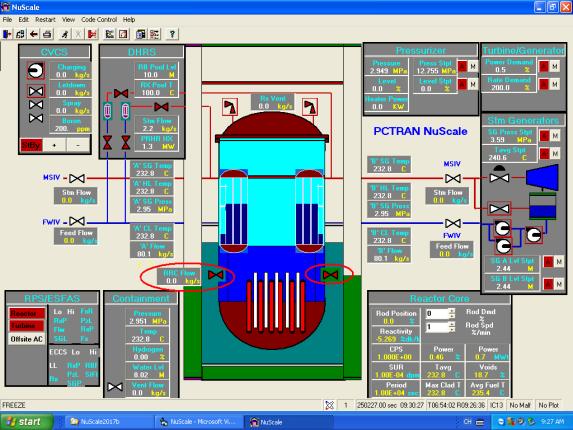Click the FREEZE status bar text

tap(14, 405)
